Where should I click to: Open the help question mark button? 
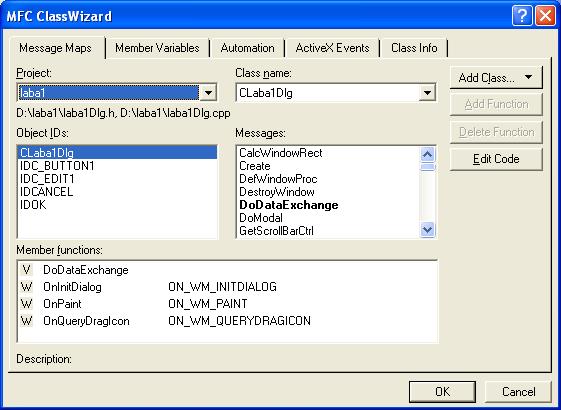(x=522, y=16)
